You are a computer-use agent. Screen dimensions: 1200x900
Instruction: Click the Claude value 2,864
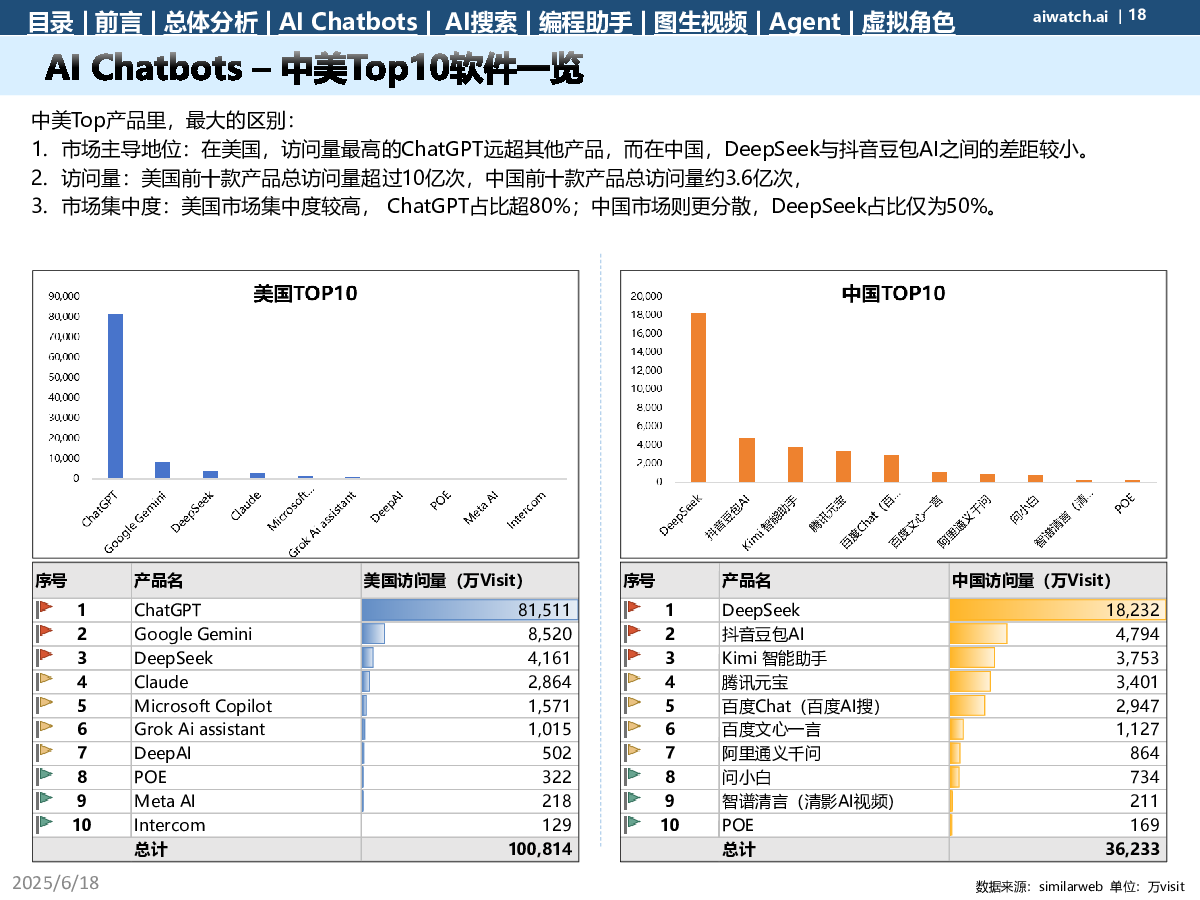point(550,682)
